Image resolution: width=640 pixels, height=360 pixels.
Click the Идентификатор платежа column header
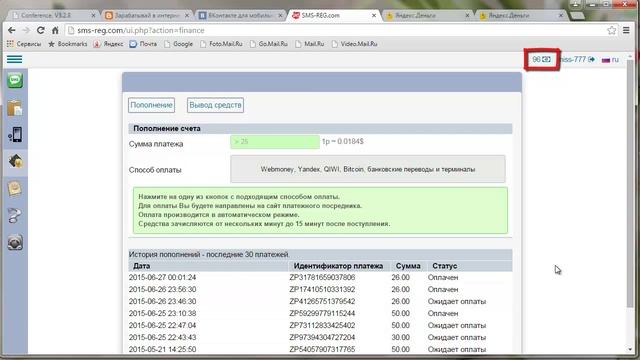(338, 266)
